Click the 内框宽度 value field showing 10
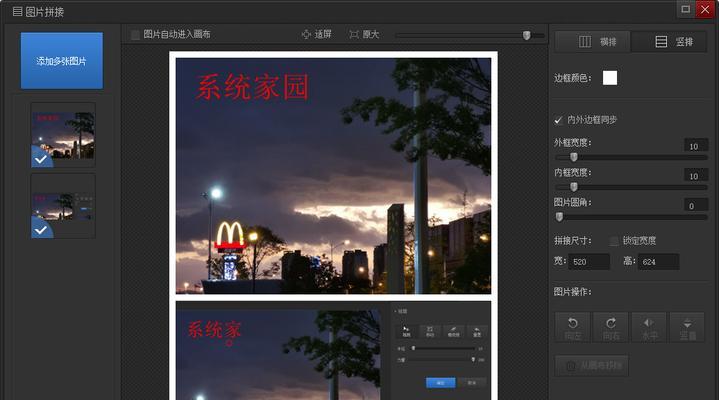The height and width of the screenshot is (400, 719). 696,176
